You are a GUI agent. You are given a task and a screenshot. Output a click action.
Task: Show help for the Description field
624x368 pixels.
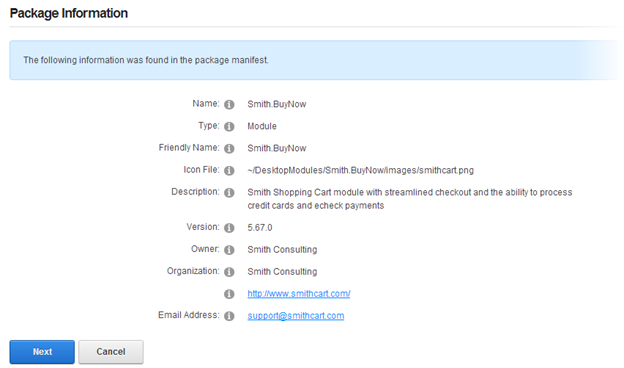(229, 193)
